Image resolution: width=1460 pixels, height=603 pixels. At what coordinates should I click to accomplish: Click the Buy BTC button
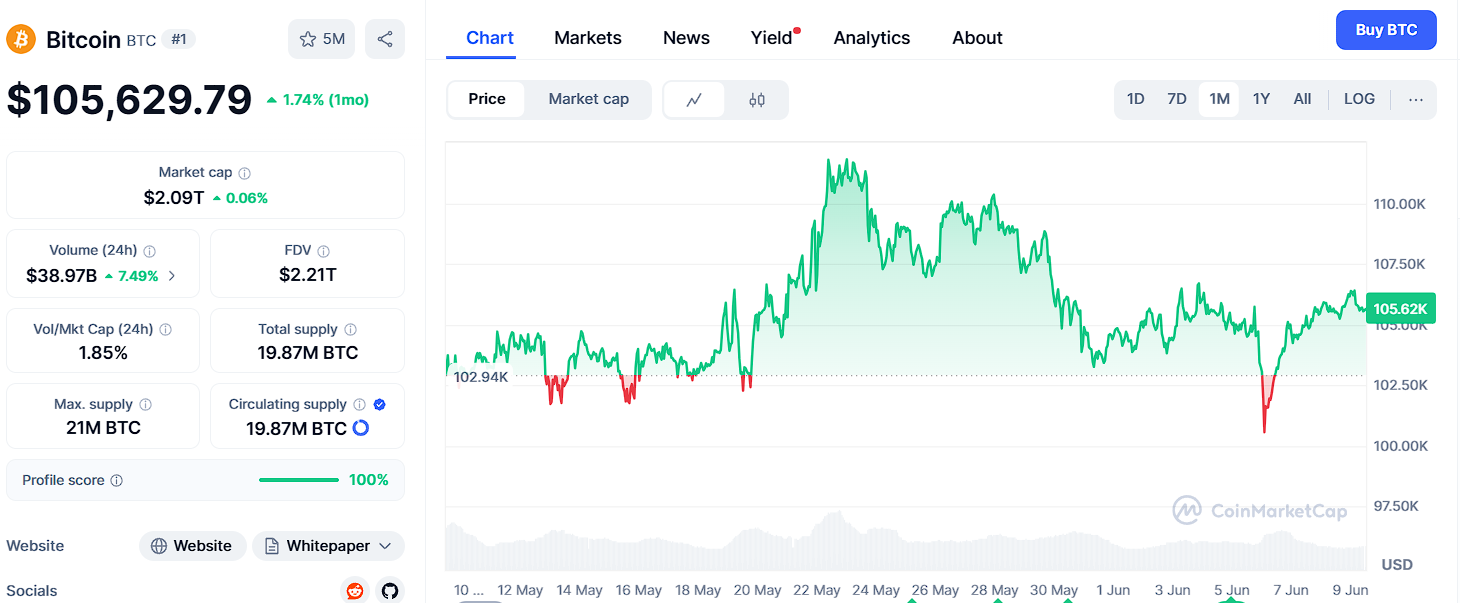pos(1386,30)
